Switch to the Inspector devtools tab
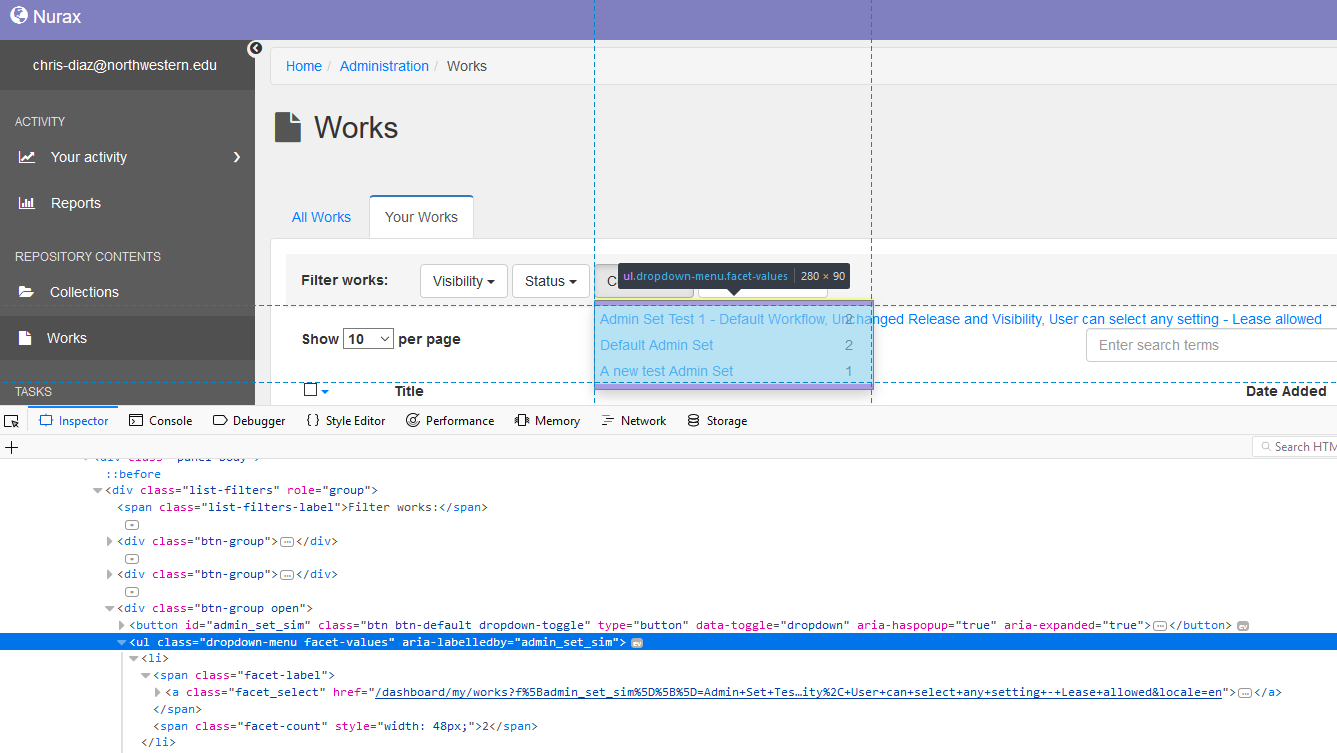This screenshot has width=1337, height=753. (74, 421)
